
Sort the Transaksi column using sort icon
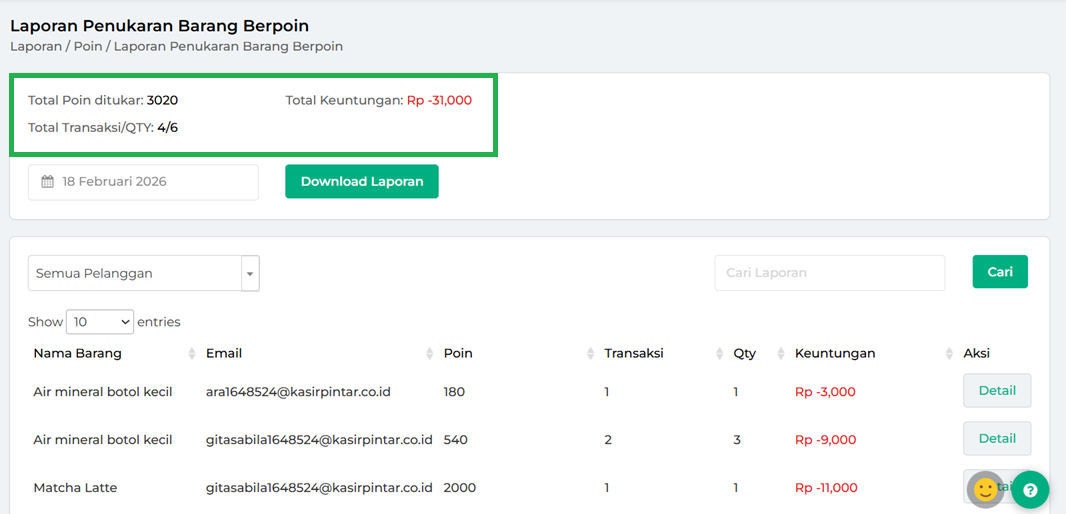[x=720, y=354]
